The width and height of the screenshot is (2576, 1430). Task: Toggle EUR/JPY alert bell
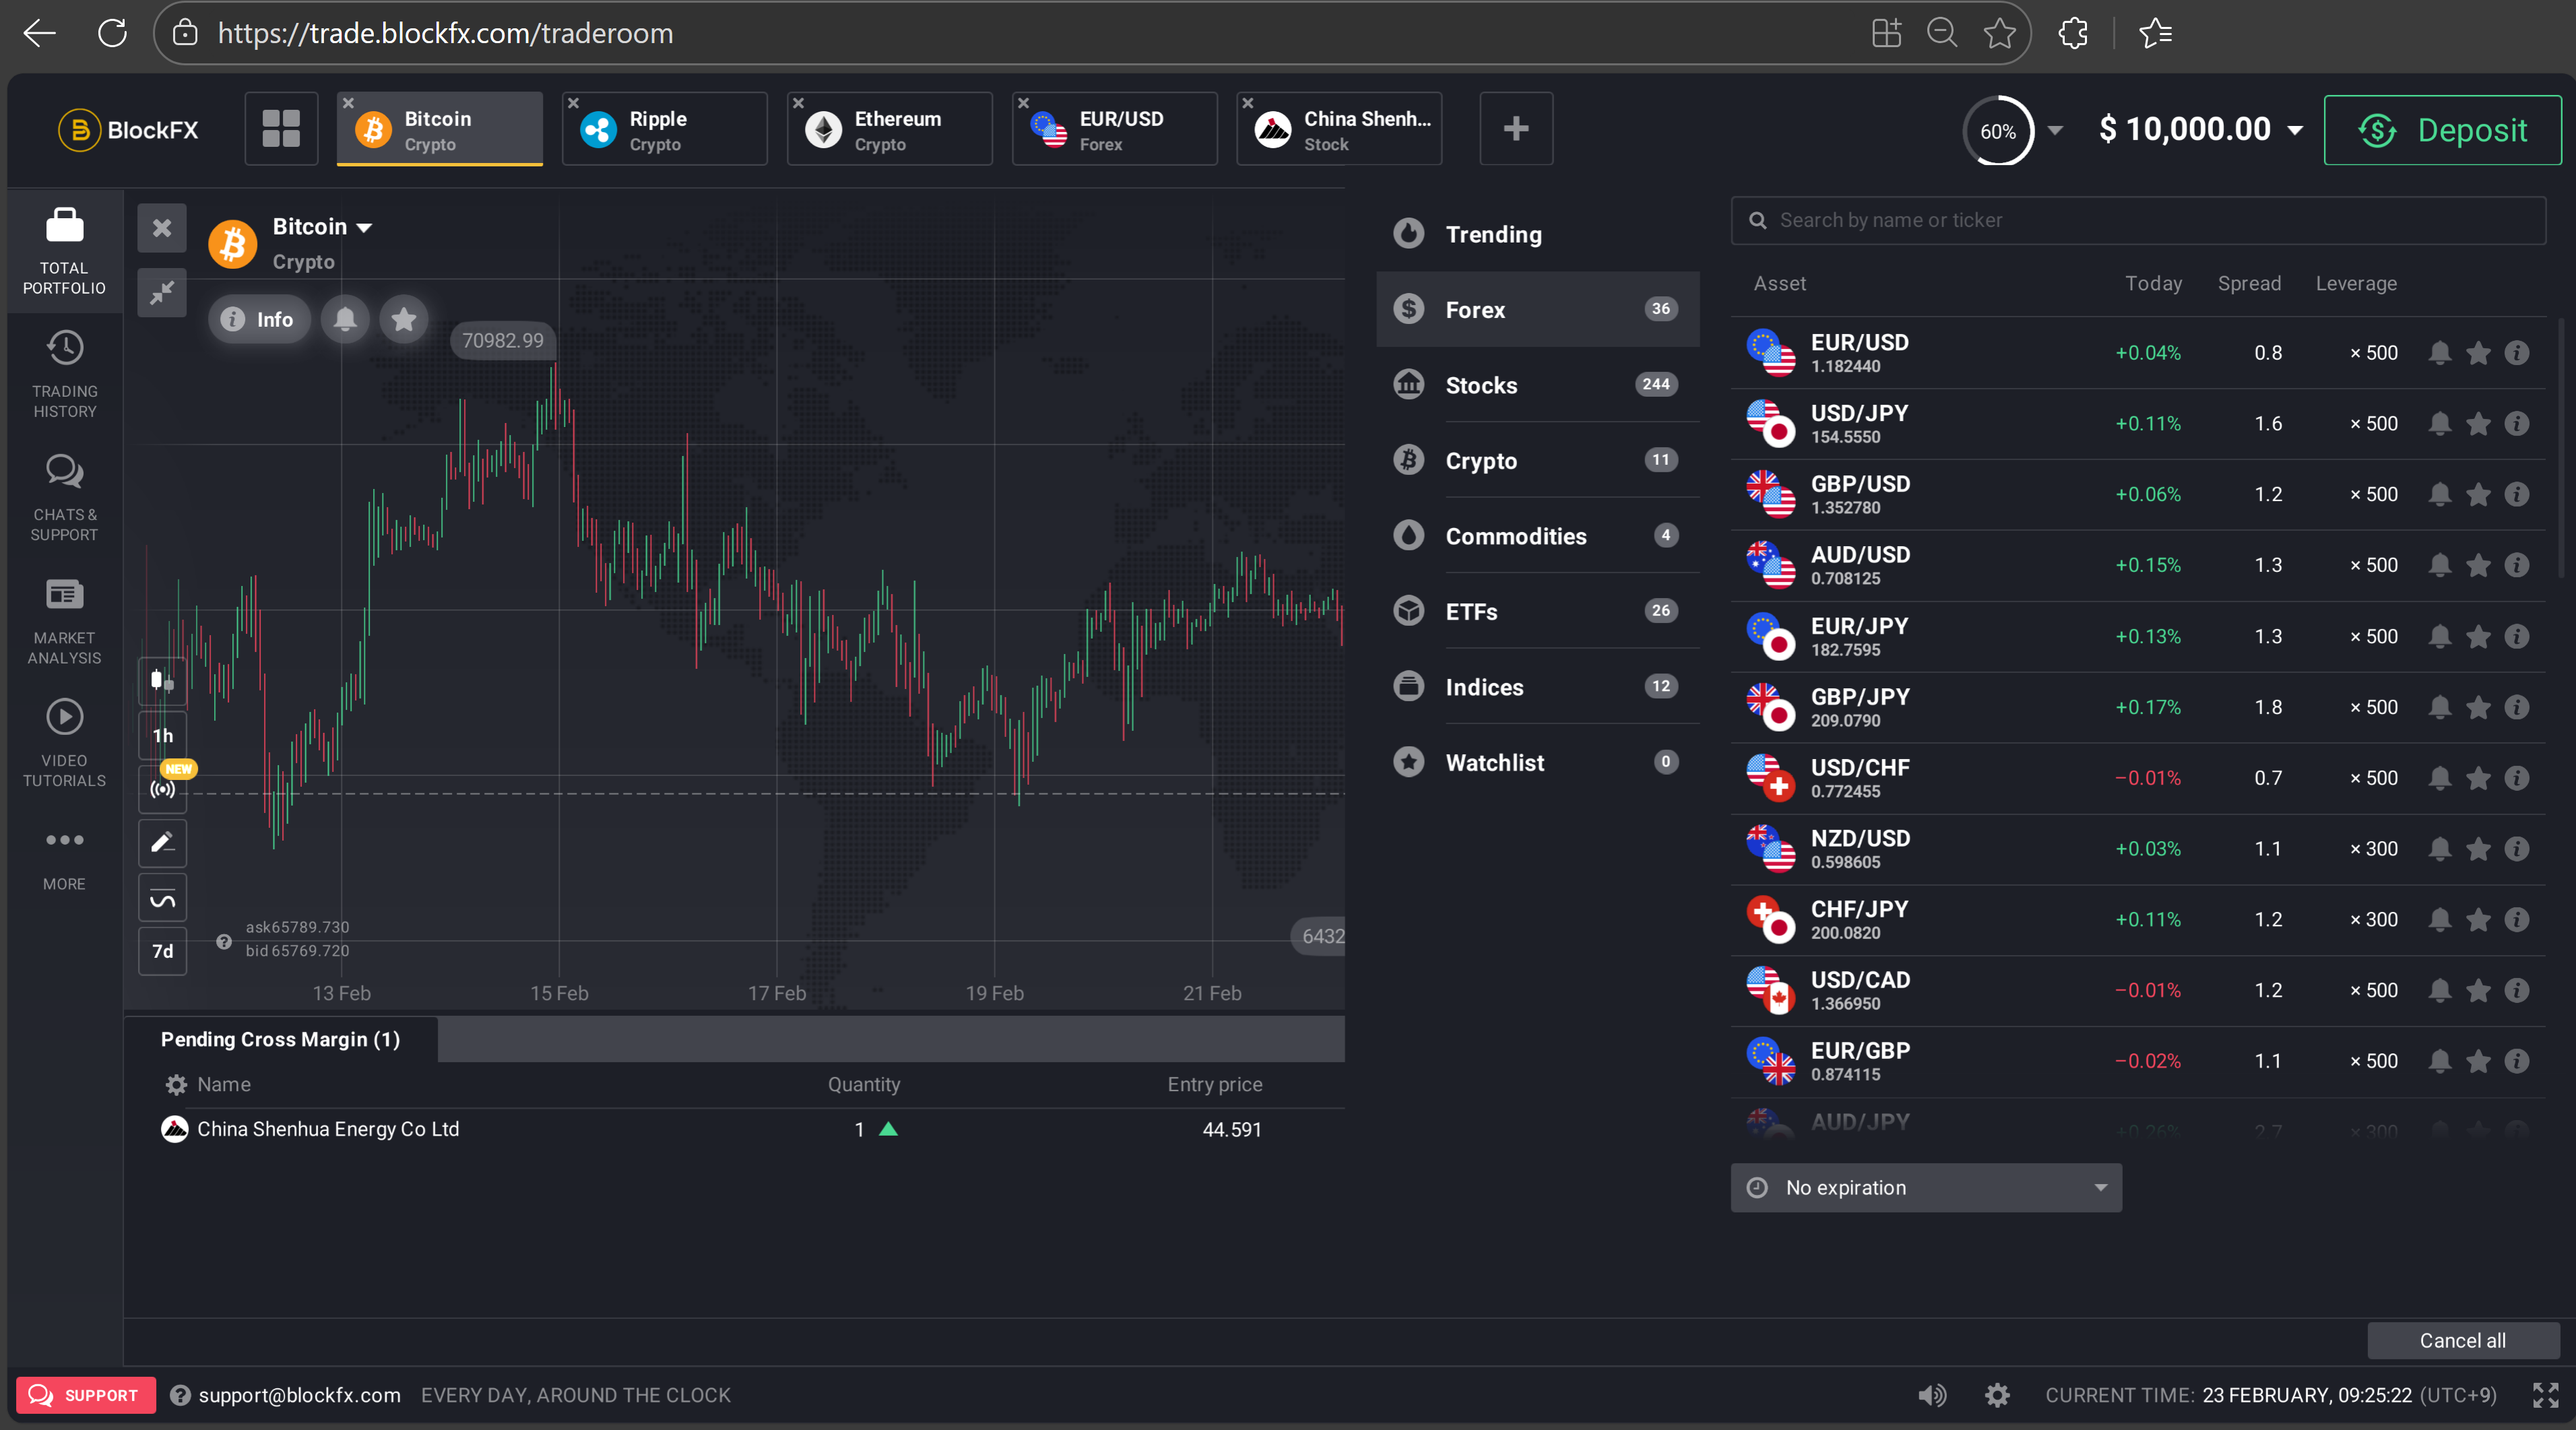coord(2440,636)
